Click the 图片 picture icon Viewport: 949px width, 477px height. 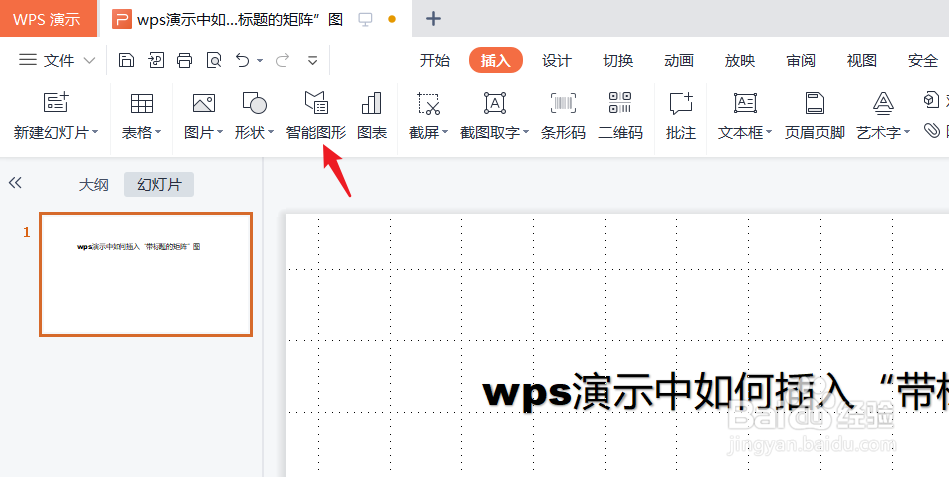click(204, 104)
